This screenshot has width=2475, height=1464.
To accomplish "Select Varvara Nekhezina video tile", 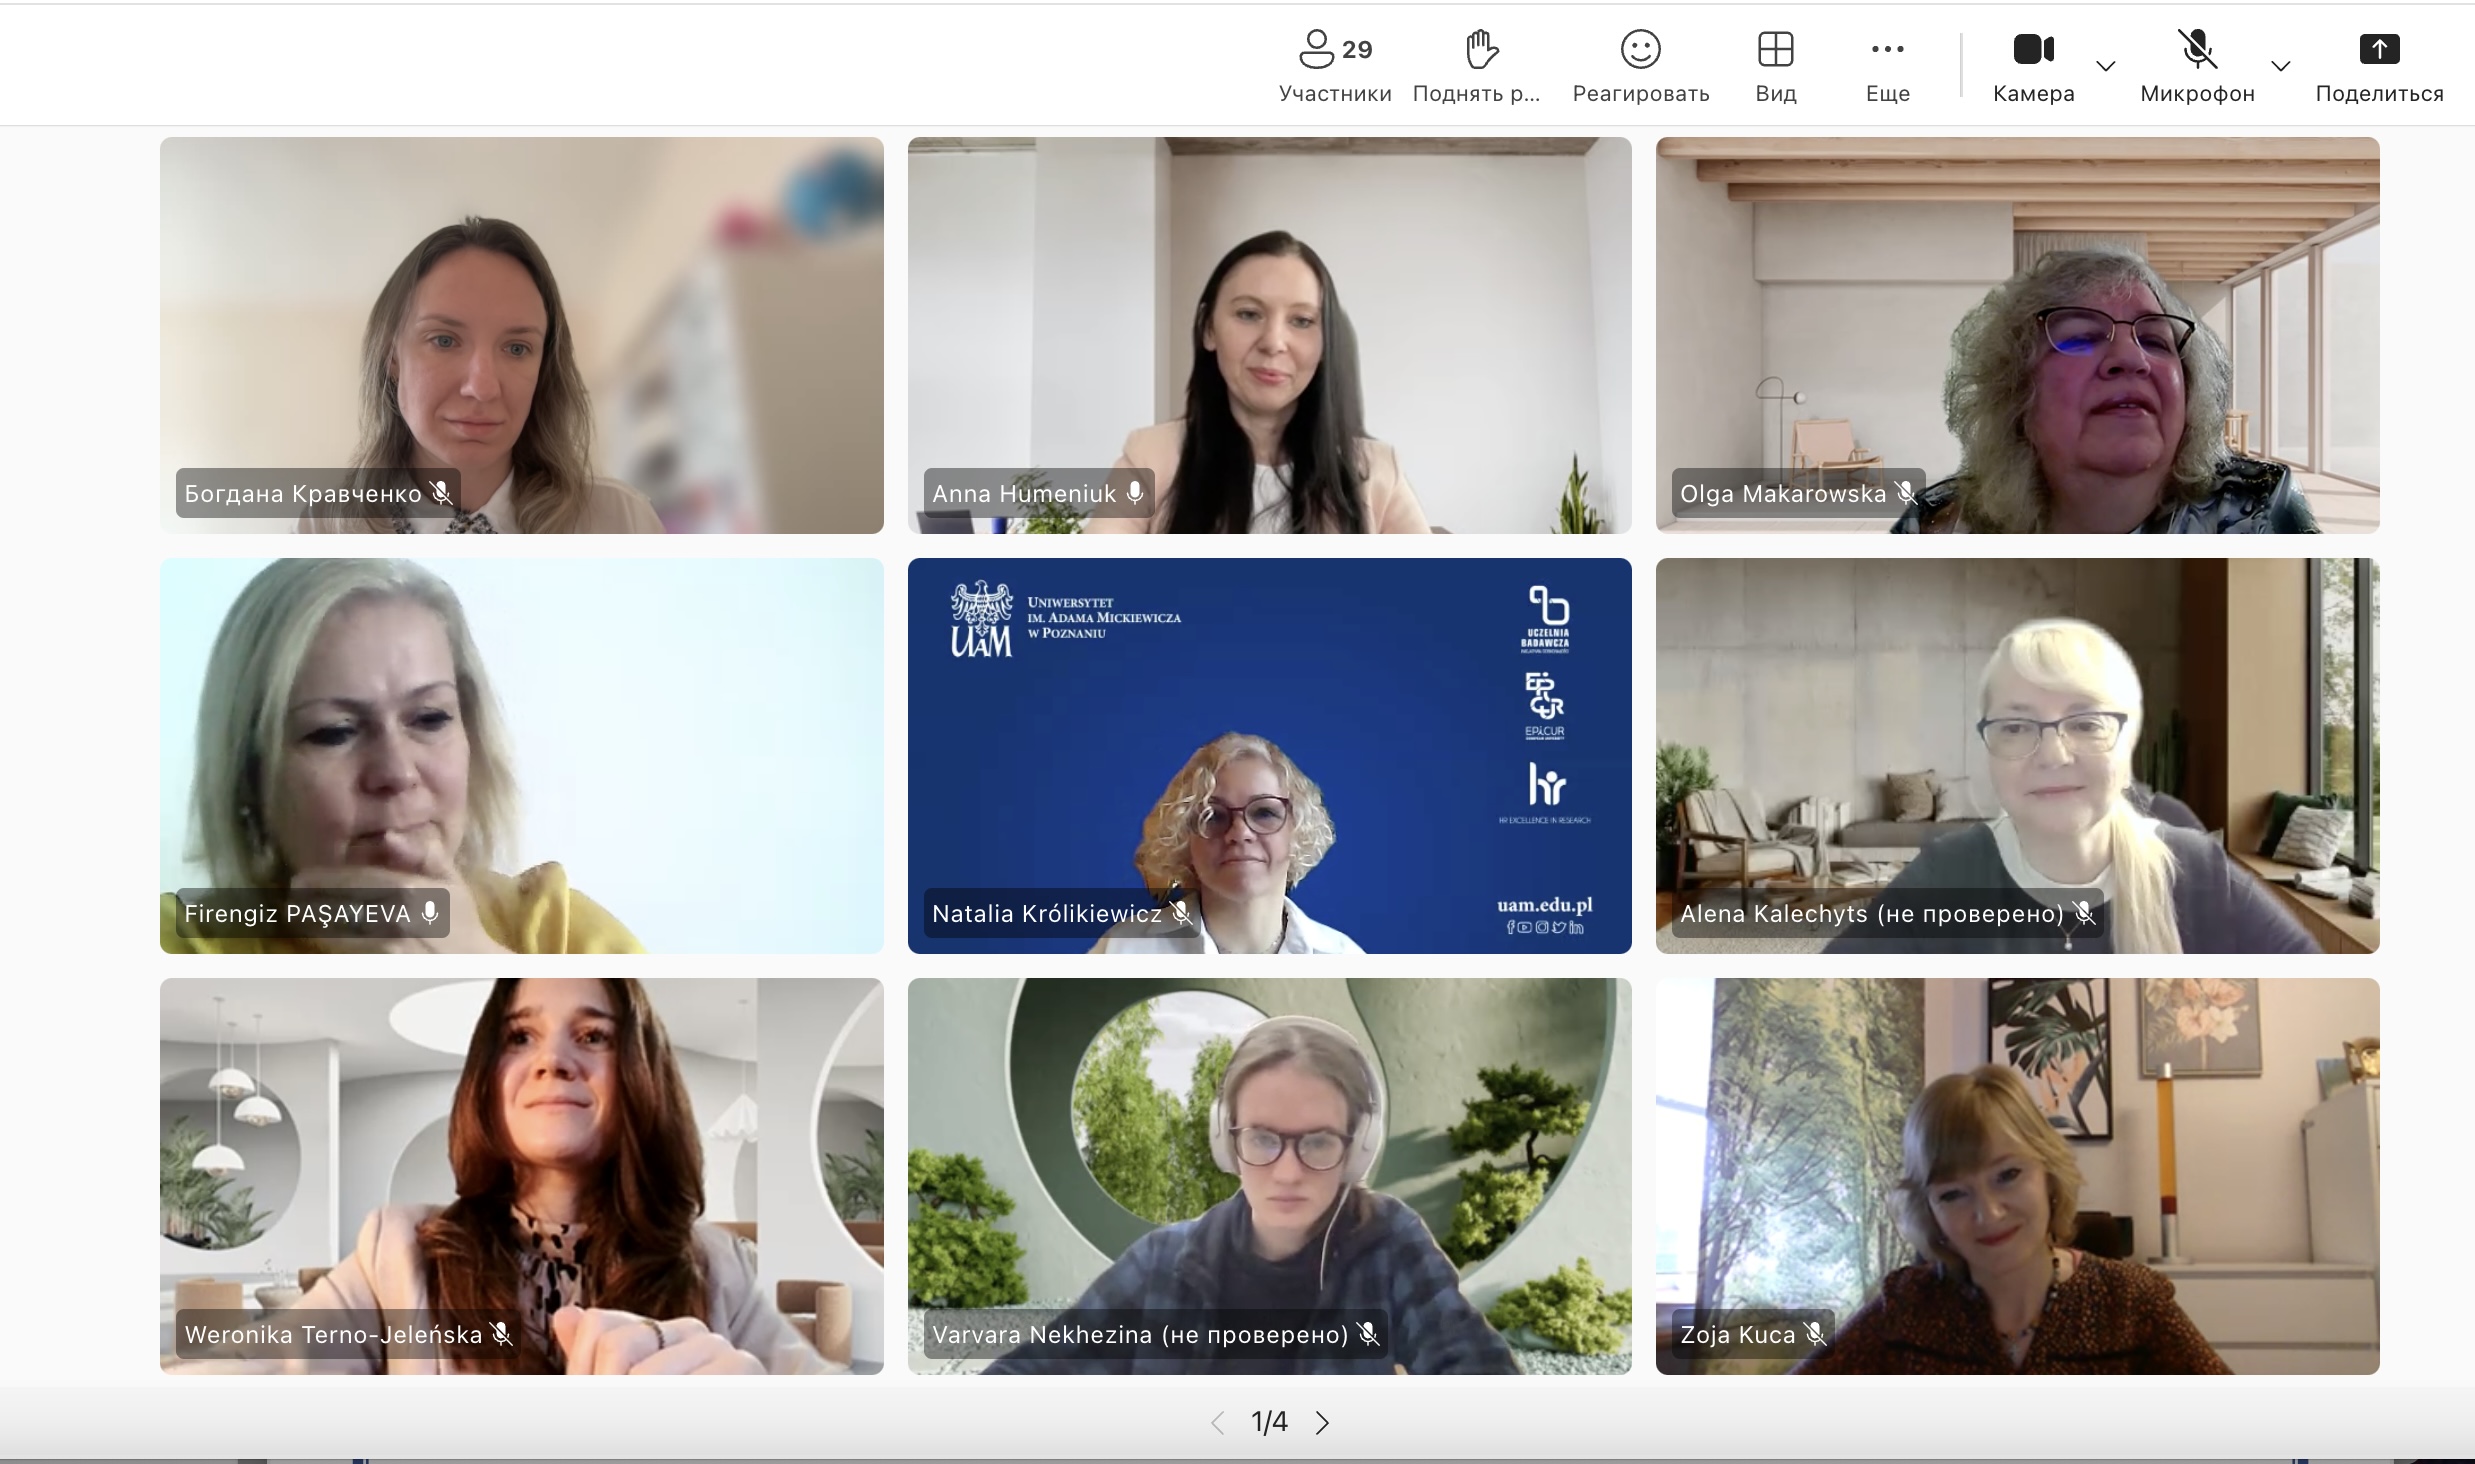I will click(1270, 1176).
